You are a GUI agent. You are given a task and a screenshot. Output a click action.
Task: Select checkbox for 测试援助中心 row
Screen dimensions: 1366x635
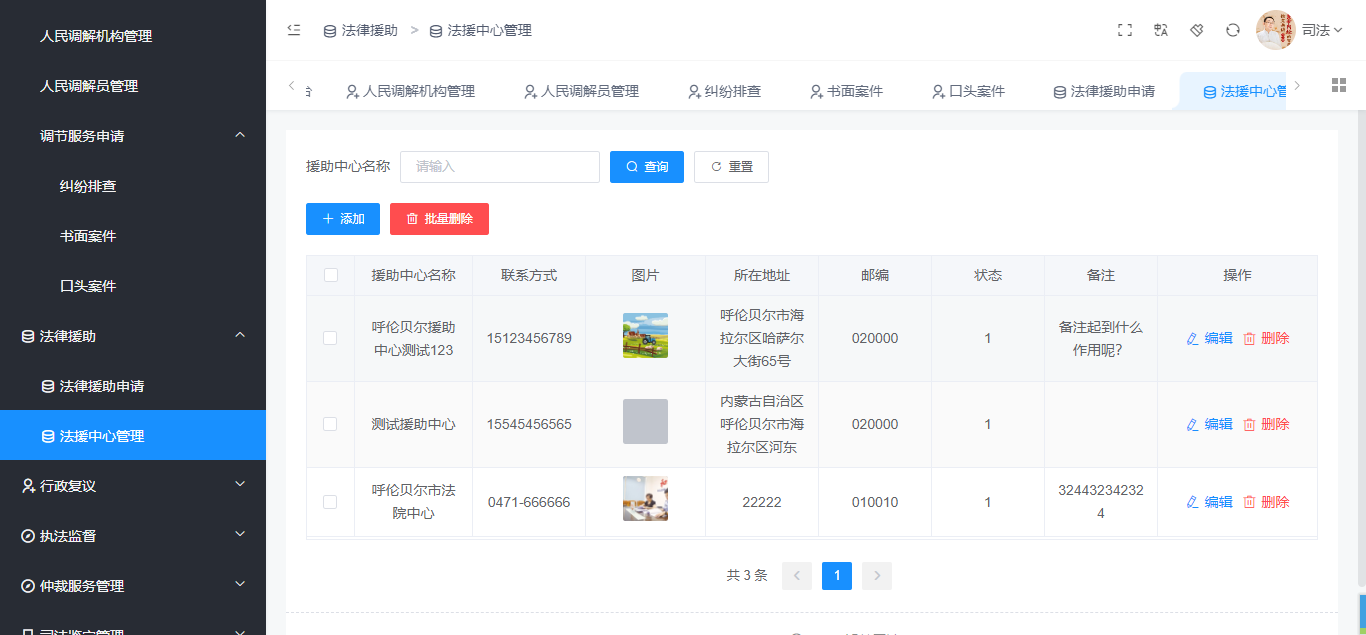(330, 424)
